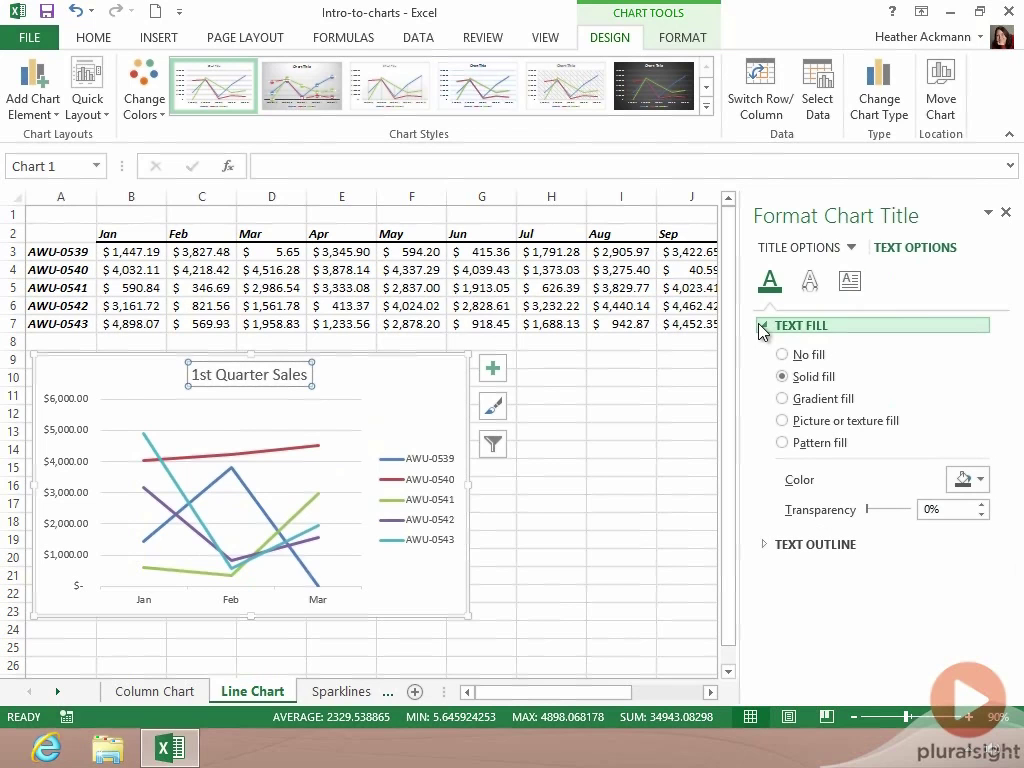Select the Gradient fill radio option
Screen dimensions: 1024x768
tap(782, 398)
